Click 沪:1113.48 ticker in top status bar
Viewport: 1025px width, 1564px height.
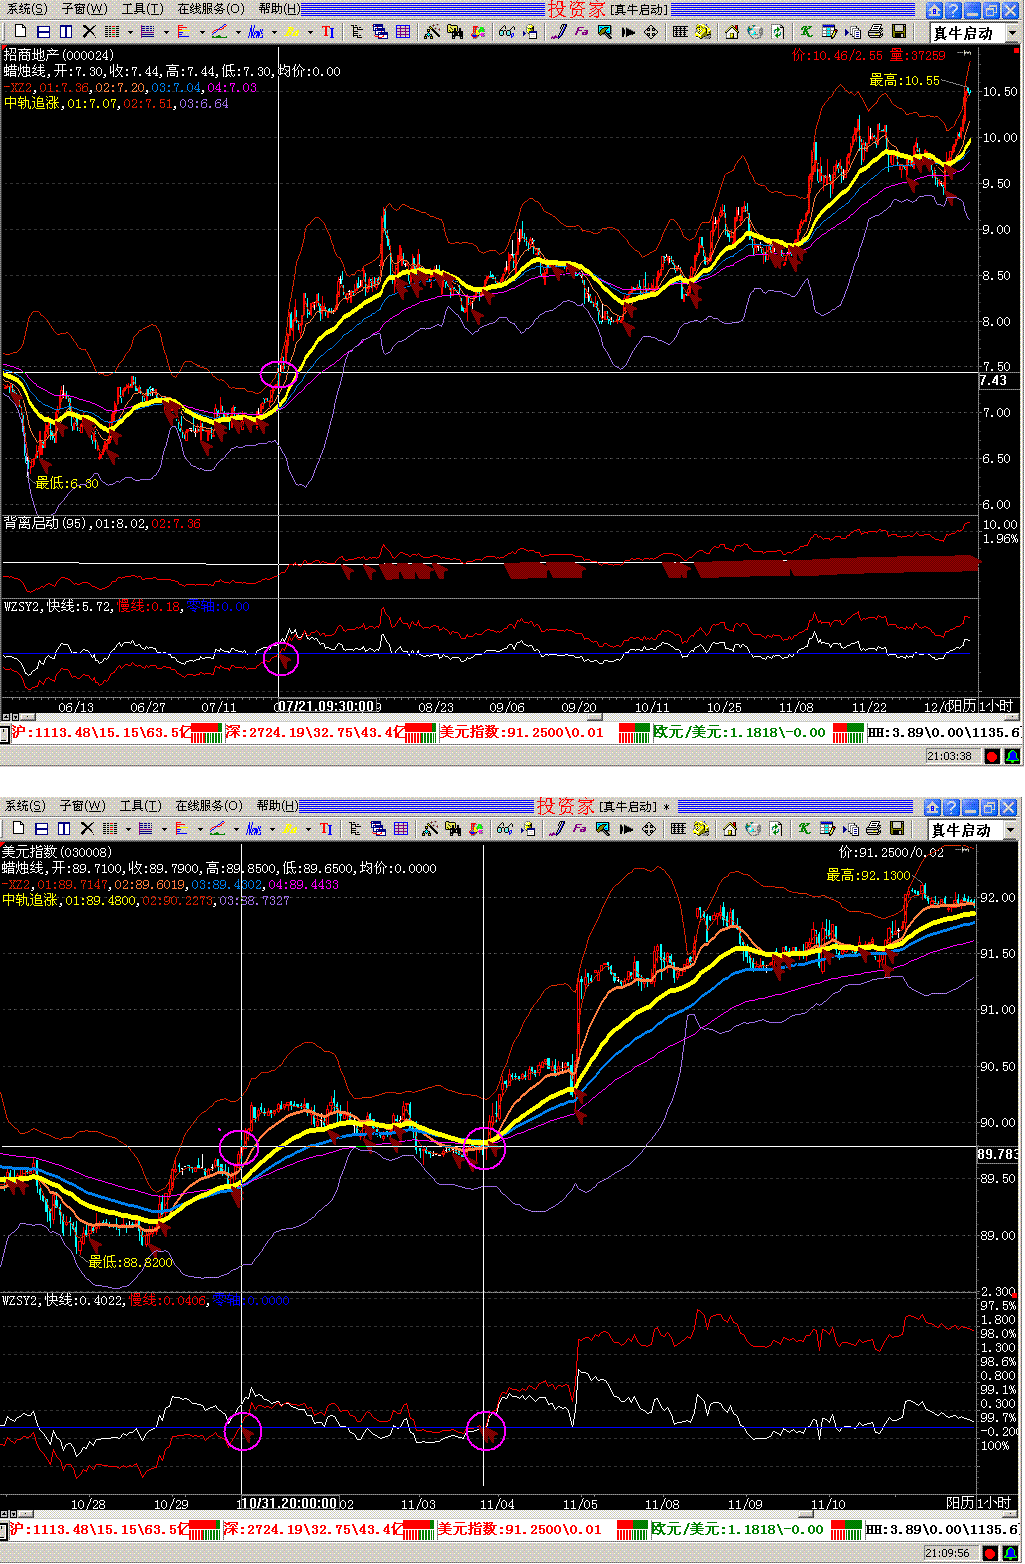pyautogui.click(x=100, y=732)
